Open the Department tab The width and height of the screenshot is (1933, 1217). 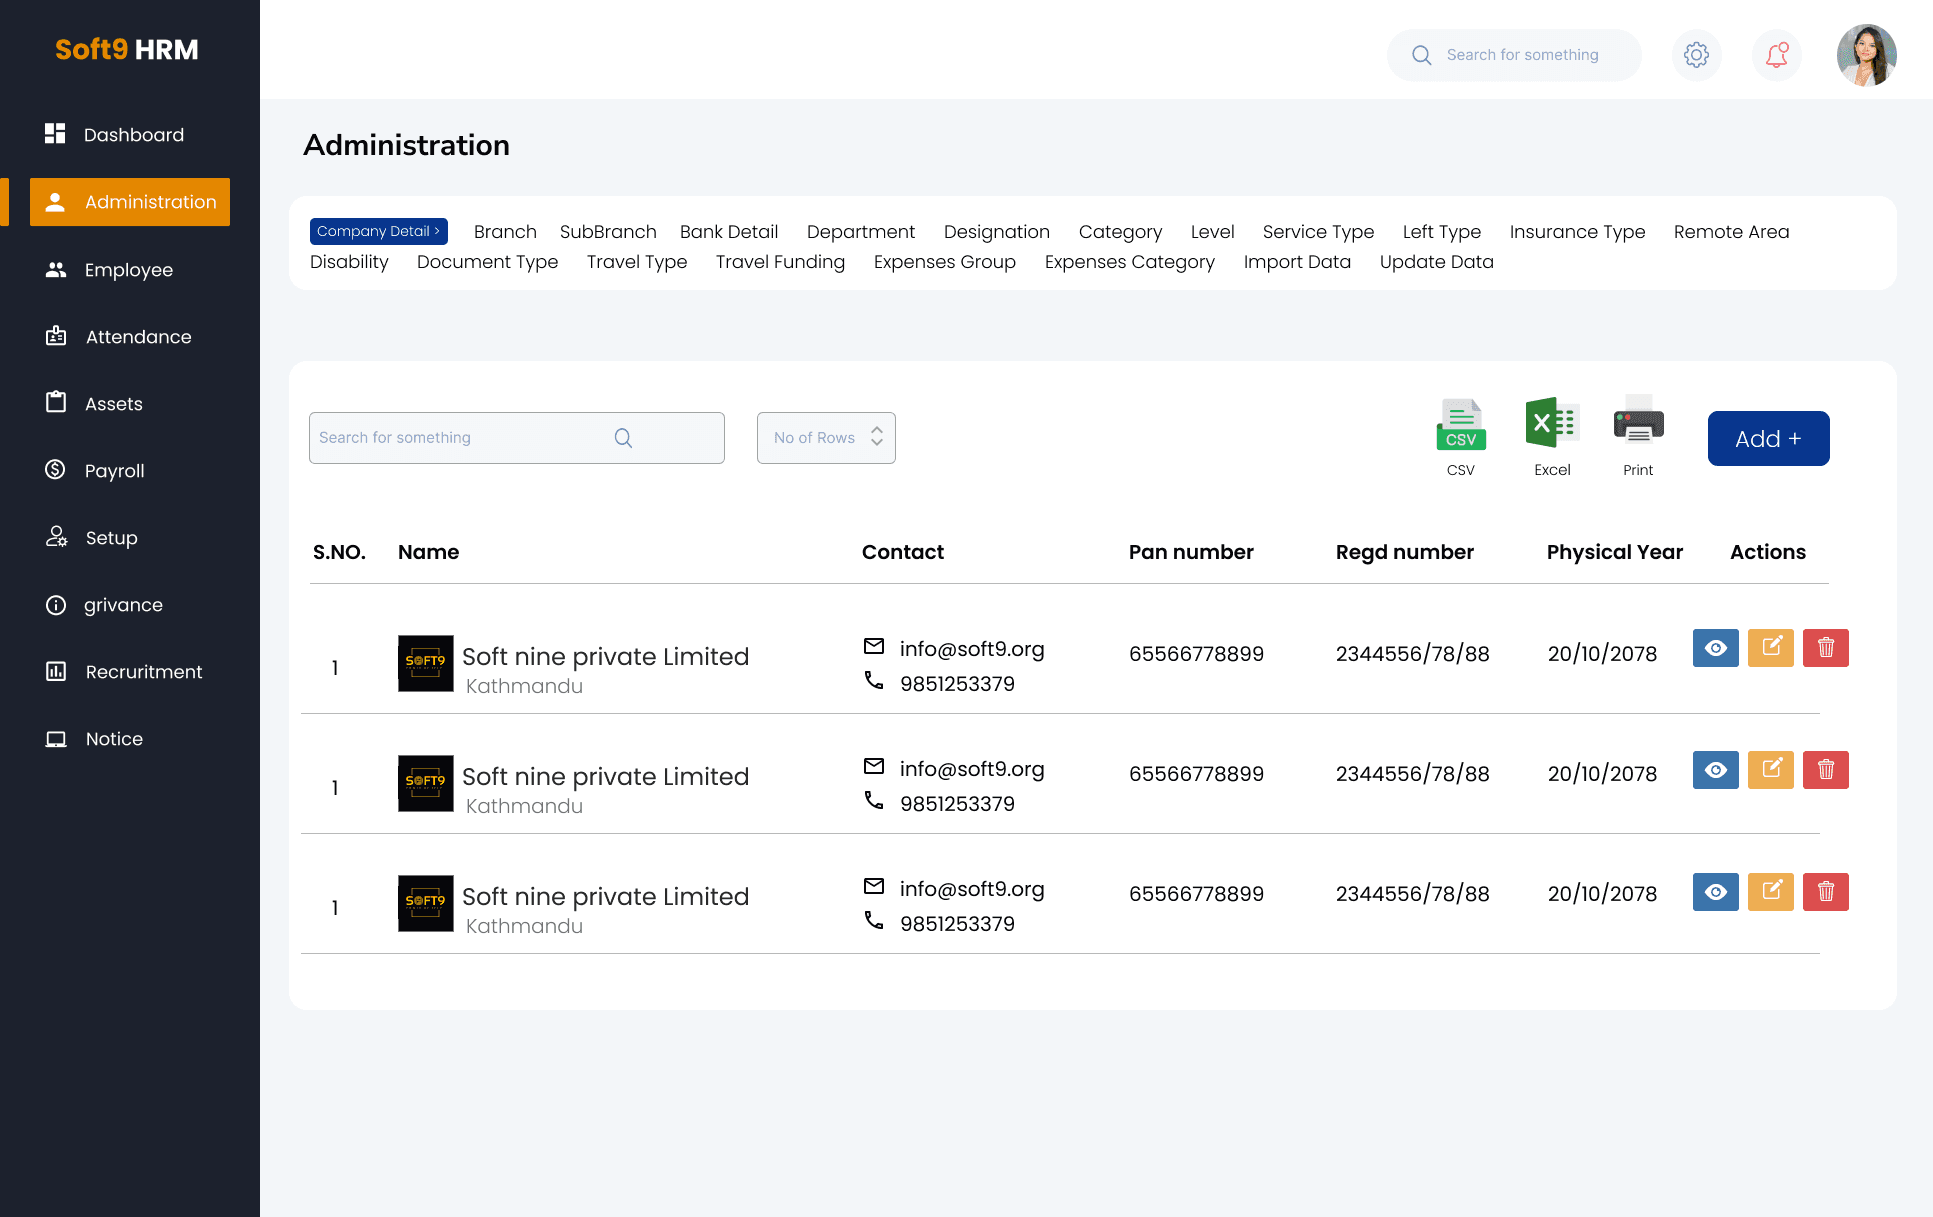861,232
